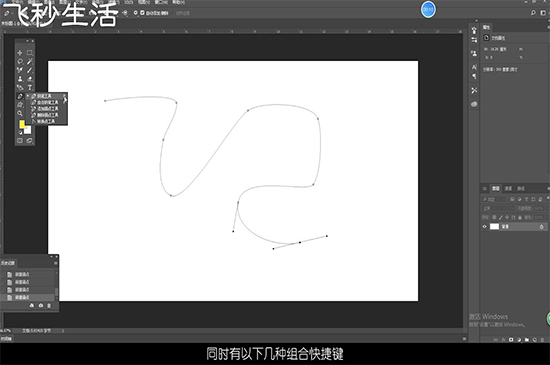Click the white background color swatch
Image resolution: width=550 pixels, height=365 pixels.
click(28, 130)
